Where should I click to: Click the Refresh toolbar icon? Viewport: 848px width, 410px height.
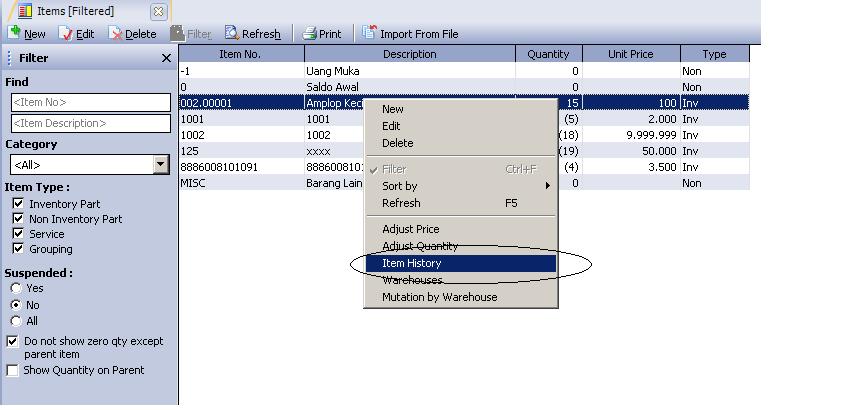click(x=232, y=33)
